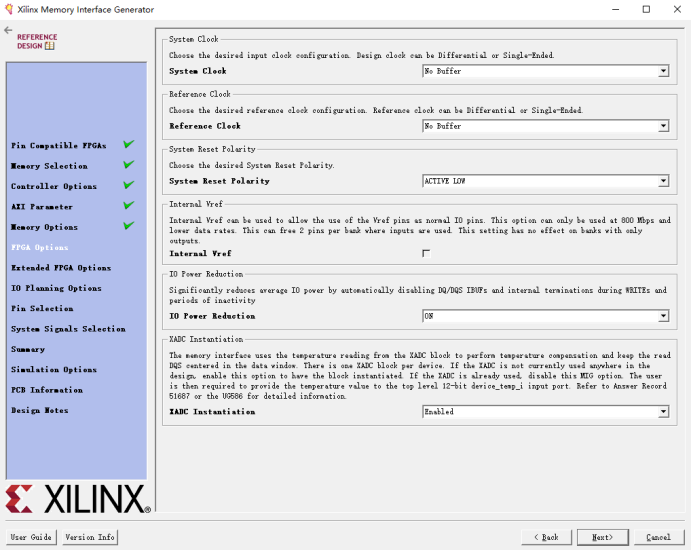Click green checkmark beside Controller Options
Image resolution: width=695 pixels, height=555 pixels.
point(129,185)
